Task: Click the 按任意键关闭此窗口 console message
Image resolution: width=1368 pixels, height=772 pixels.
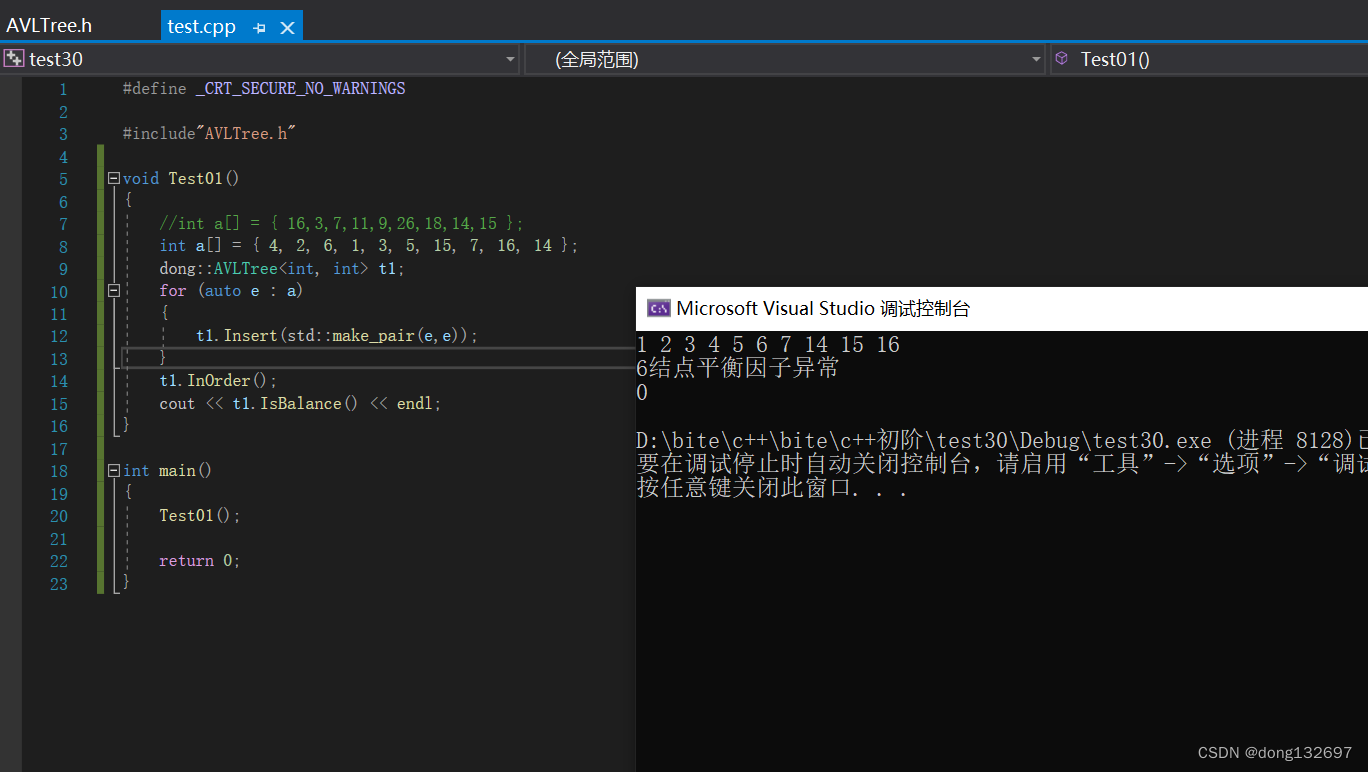Action: click(x=772, y=489)
